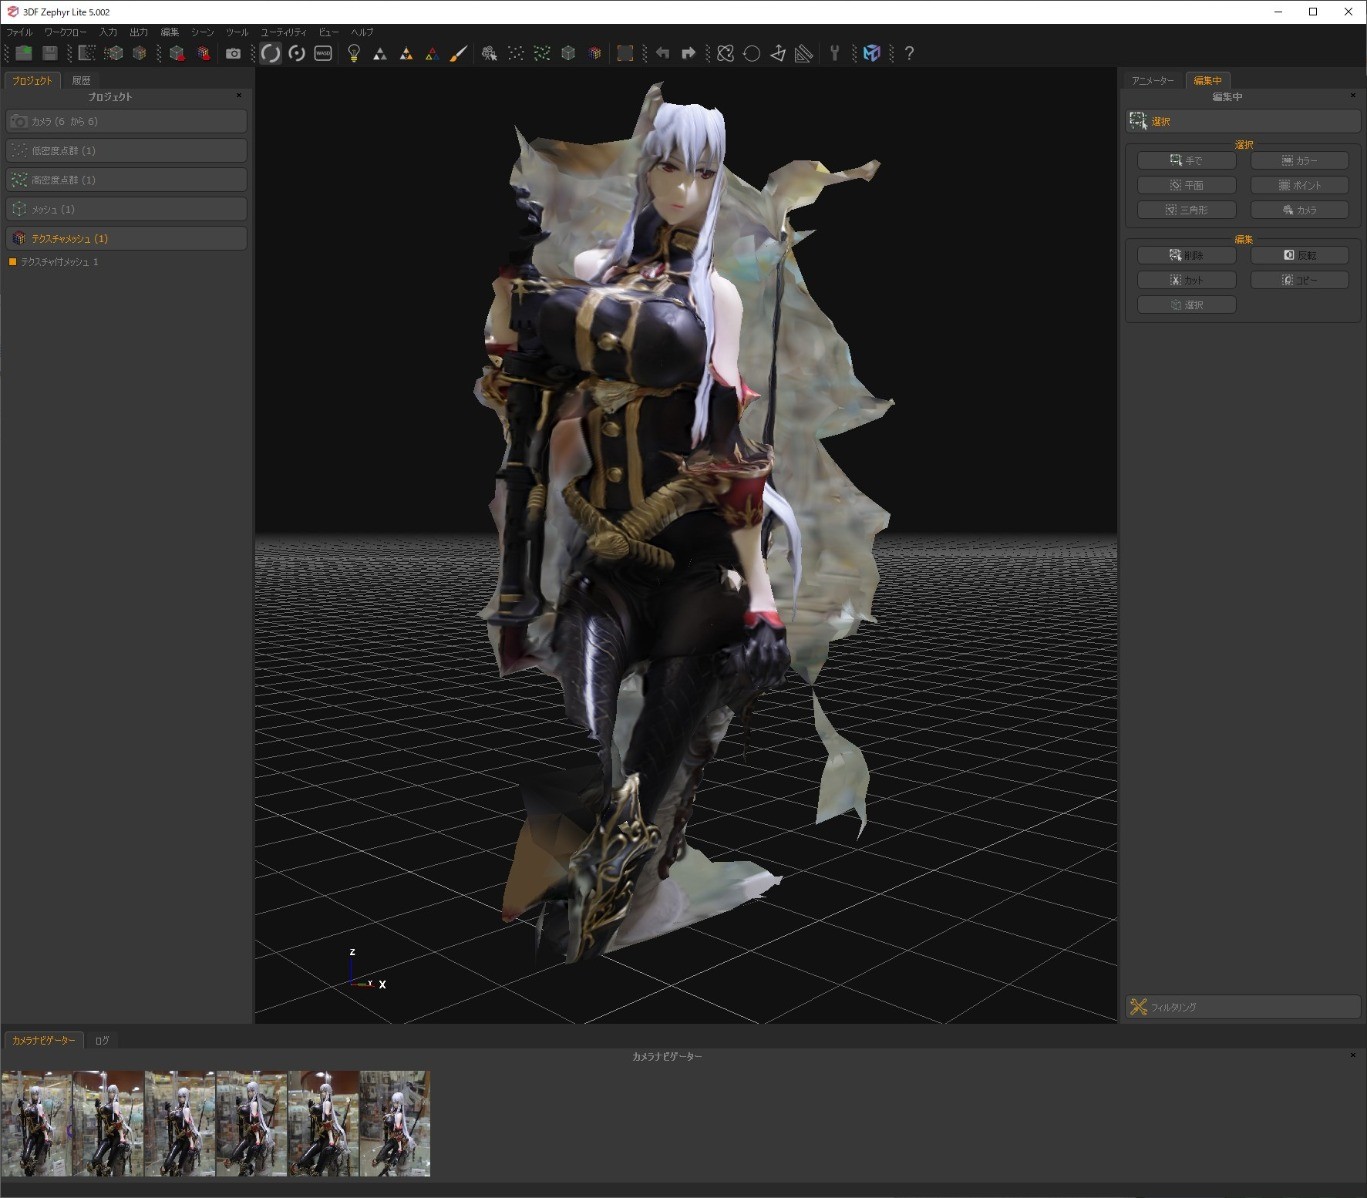
Task: Click the 削除 edit button
Action: tap(1187, 255)
